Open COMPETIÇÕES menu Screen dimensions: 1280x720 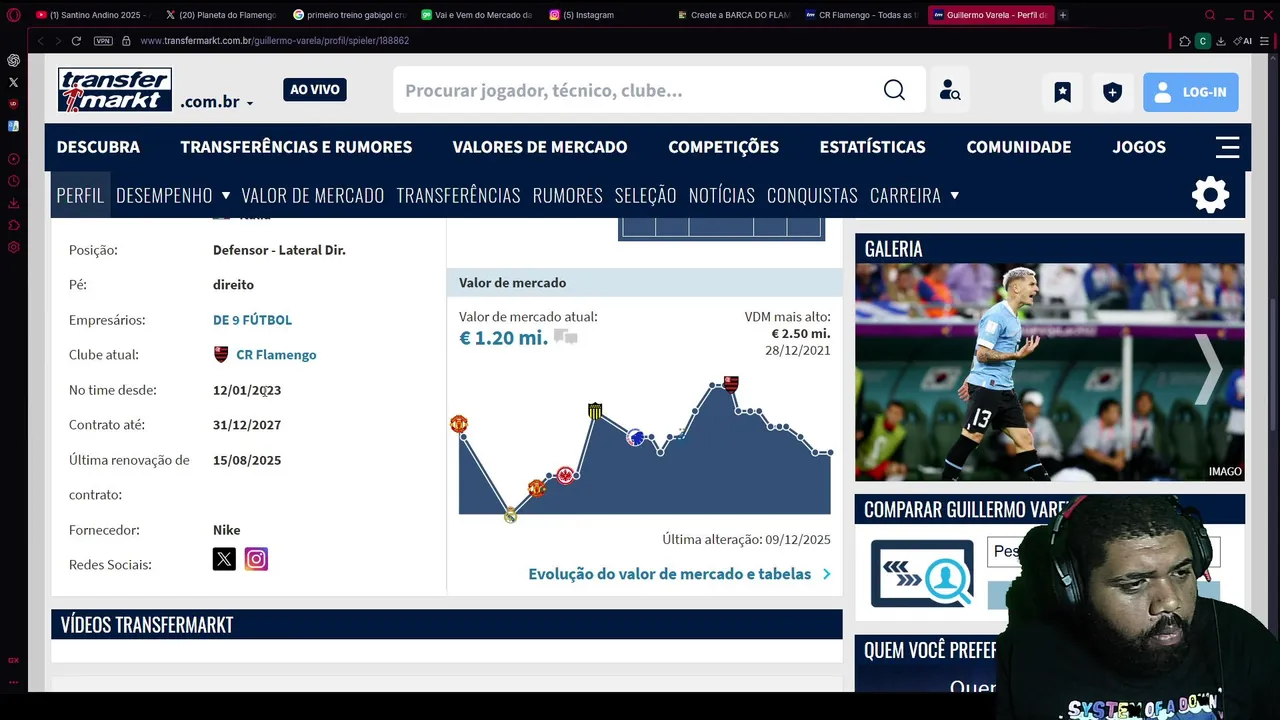point(723,147)
